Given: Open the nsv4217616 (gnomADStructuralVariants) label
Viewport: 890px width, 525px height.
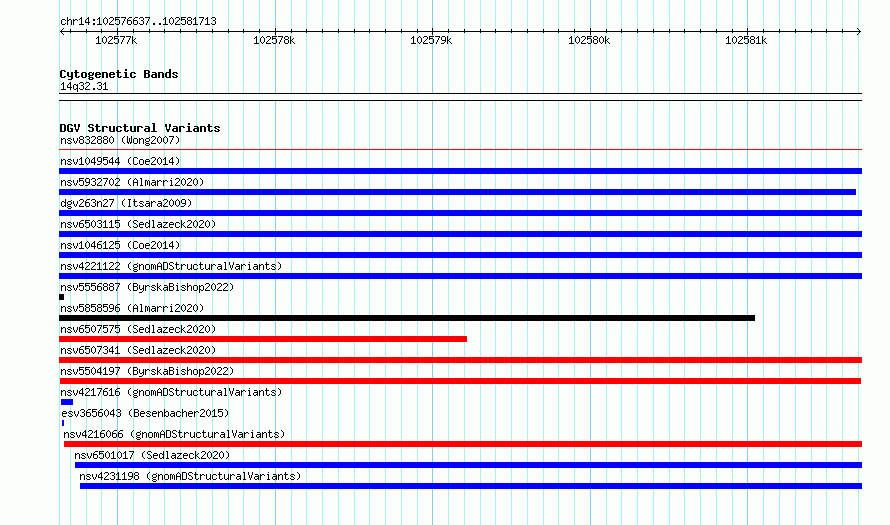Looking at the screenshot, I should (171, 392).
